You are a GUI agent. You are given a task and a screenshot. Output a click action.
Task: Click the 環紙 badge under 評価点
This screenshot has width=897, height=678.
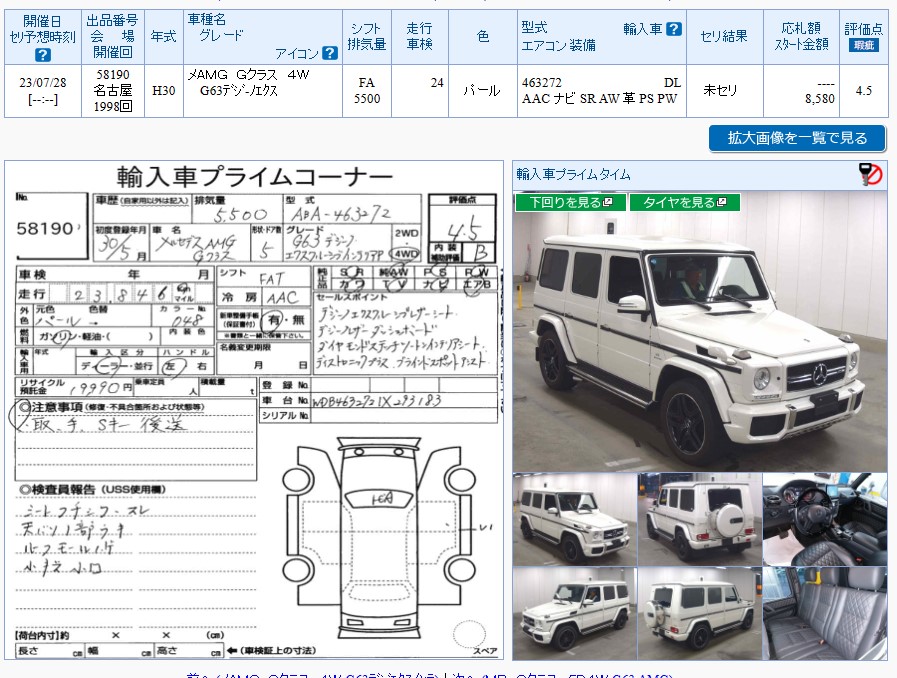863,45
